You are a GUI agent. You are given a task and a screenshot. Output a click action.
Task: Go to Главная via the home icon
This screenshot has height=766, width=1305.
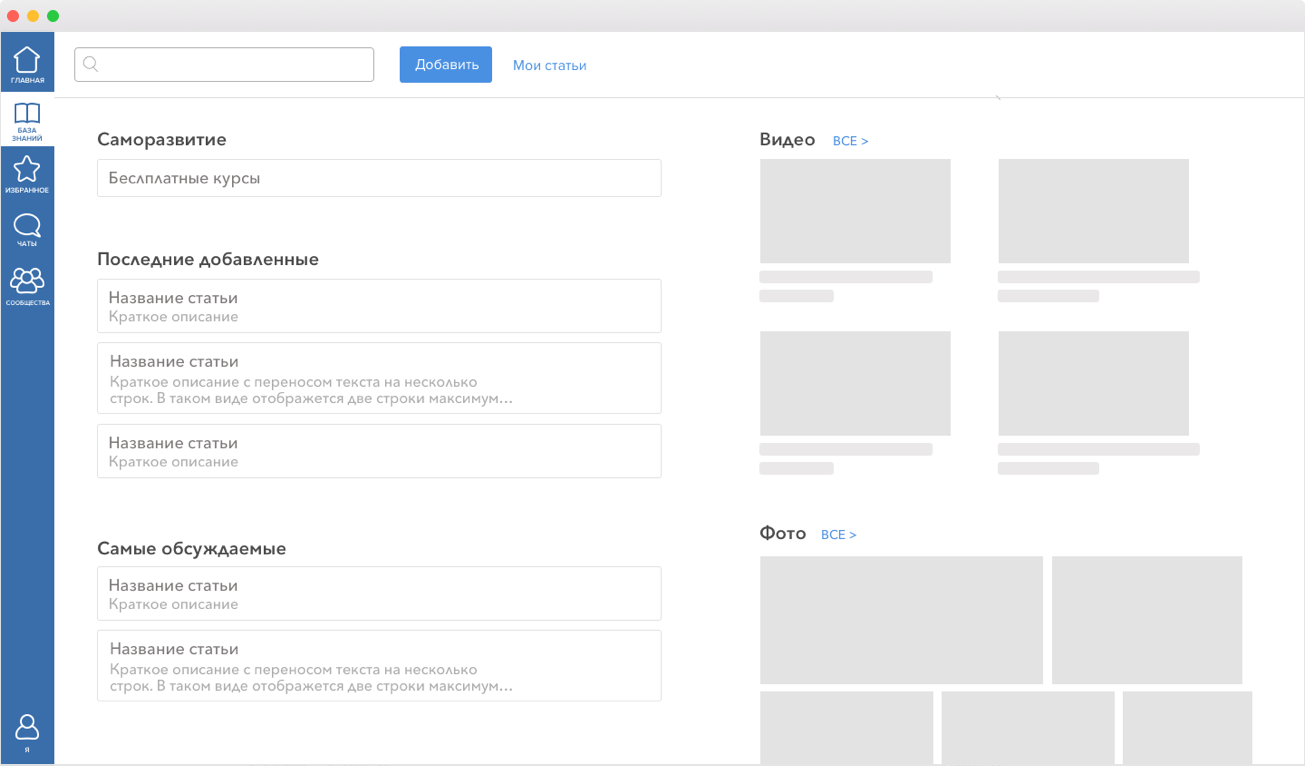click(27, 61)
